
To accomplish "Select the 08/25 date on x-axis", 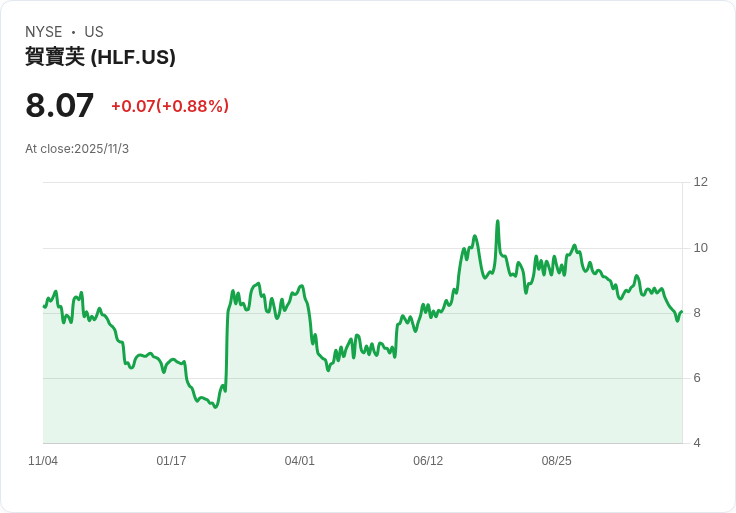I will click(x=556, y=461).
